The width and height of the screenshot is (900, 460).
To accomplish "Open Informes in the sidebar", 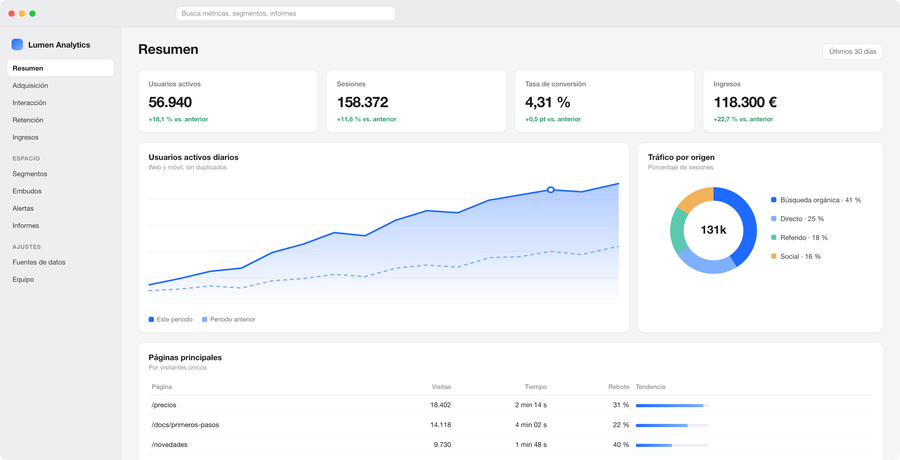I will click(60, 225).
